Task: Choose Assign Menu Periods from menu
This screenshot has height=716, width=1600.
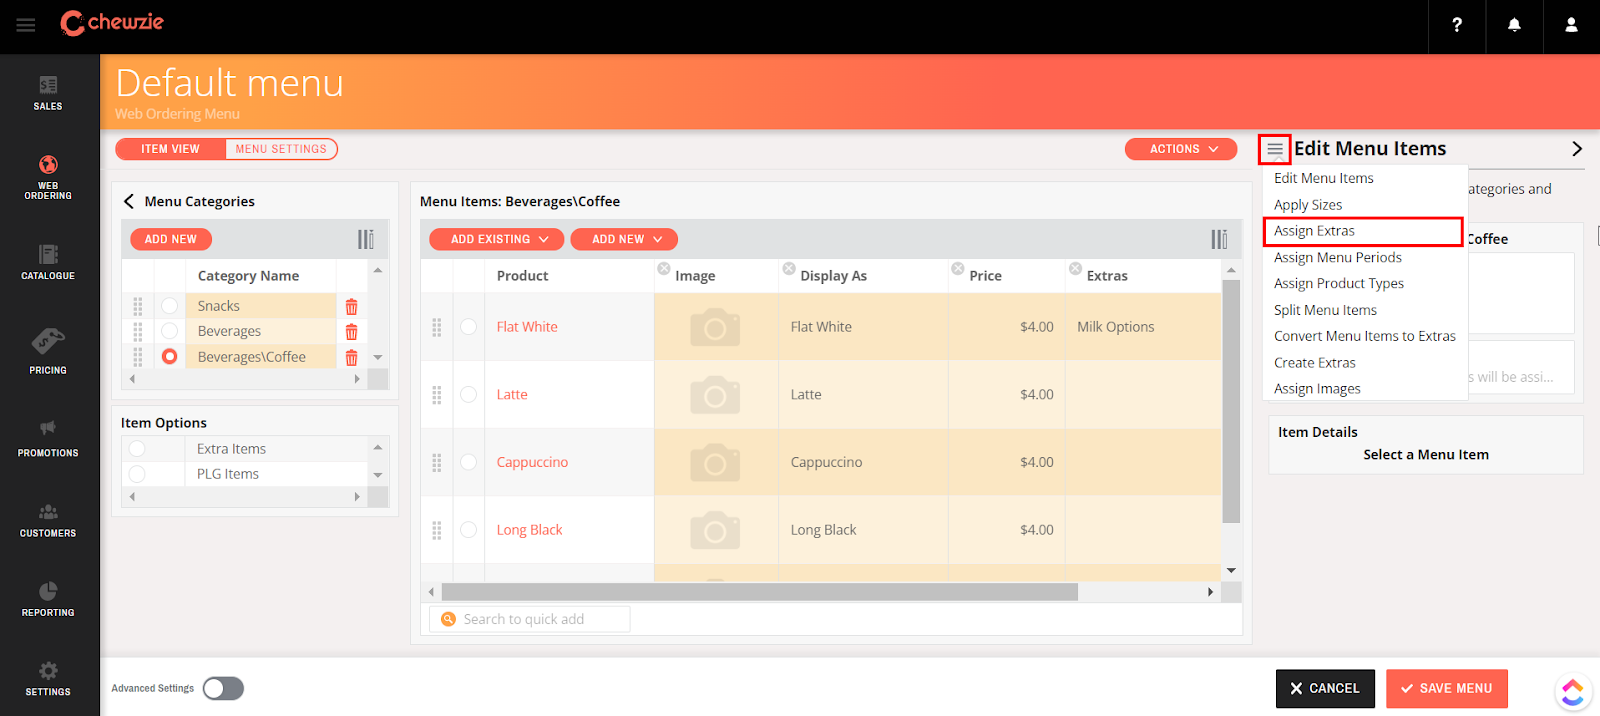Action: (1338, 257)
